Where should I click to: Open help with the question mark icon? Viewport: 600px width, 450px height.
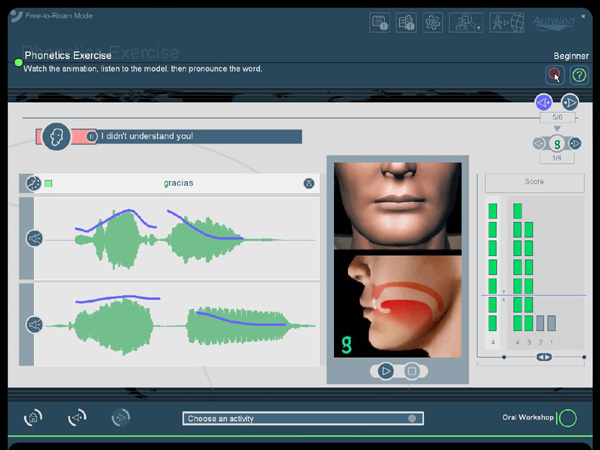(579, 75)
